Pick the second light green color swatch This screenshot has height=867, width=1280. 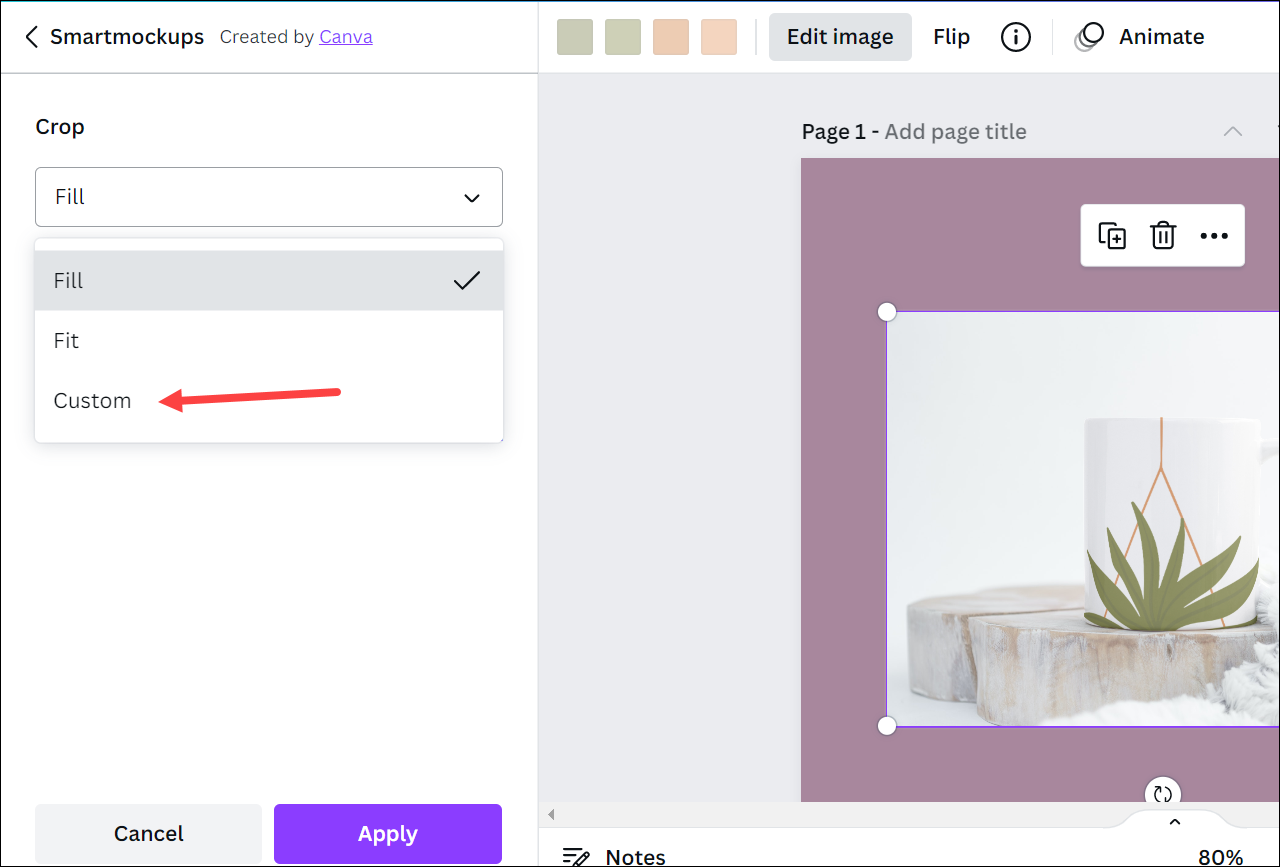(x=623, y=37)
